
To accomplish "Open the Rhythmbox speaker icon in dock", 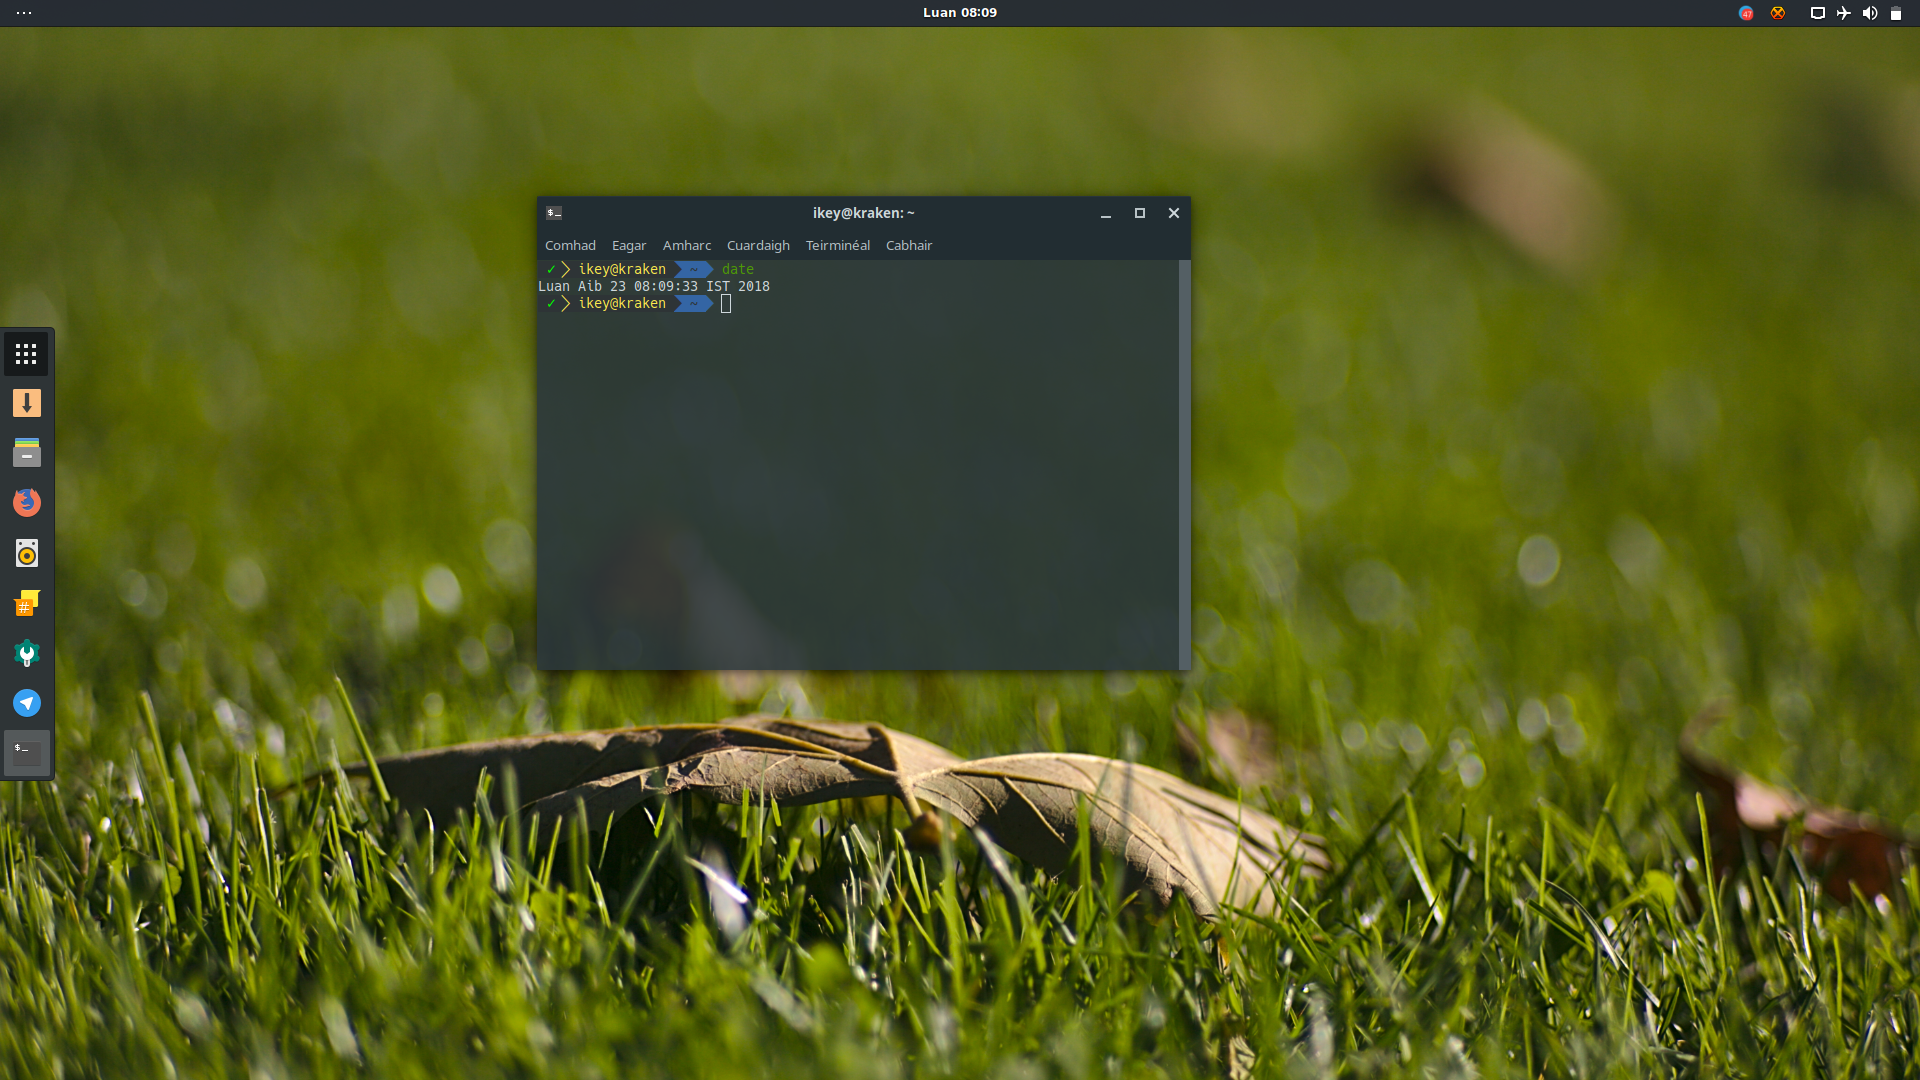I will tap(27, 553).
